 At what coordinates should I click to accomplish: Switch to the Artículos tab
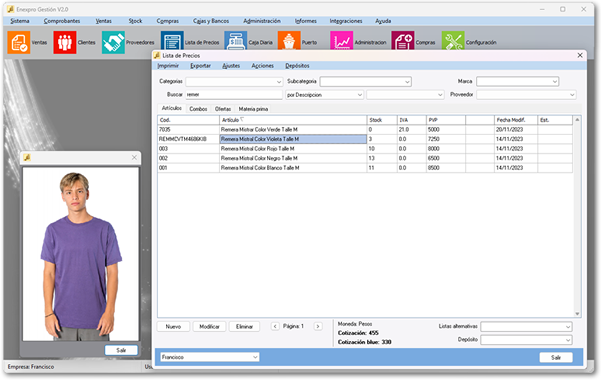pyautogui.click(x=172, y=109)
